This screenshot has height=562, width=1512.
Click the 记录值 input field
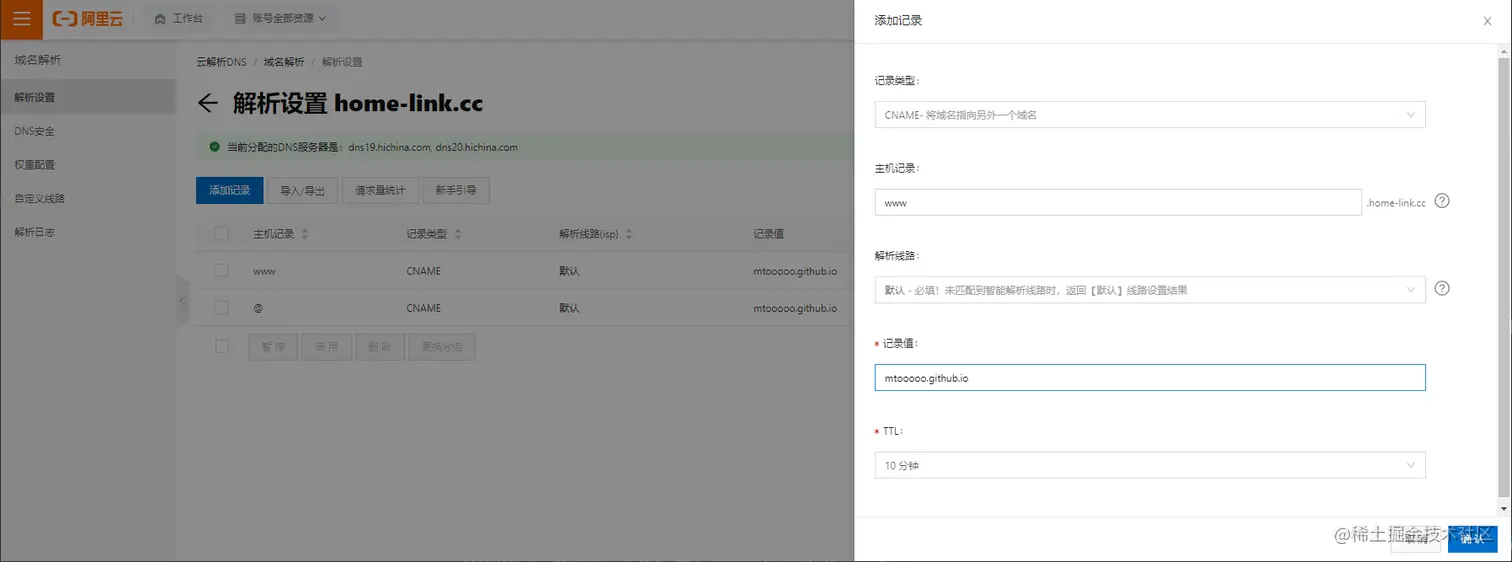point(1150,378)
